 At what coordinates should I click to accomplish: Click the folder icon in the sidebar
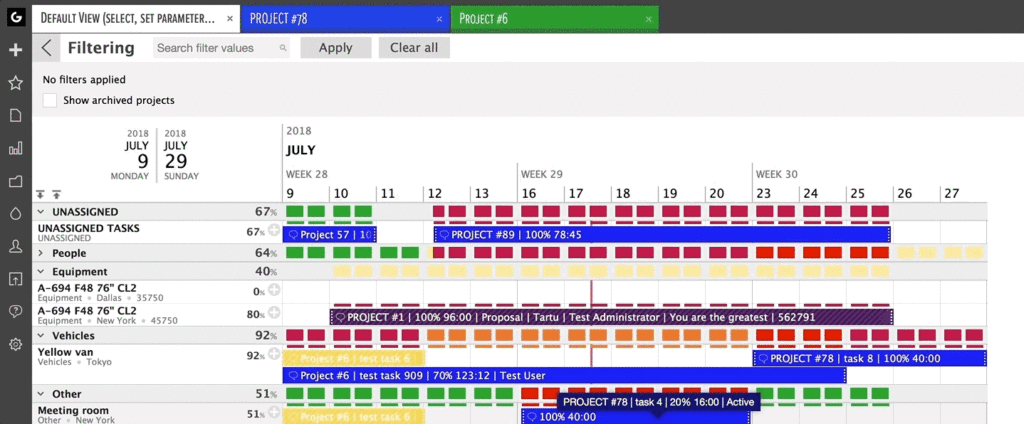click(16, 181)
